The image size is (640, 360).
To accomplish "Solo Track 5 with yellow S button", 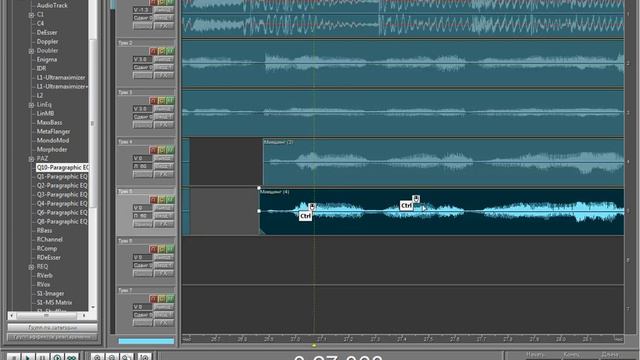I will pos(162,200).
